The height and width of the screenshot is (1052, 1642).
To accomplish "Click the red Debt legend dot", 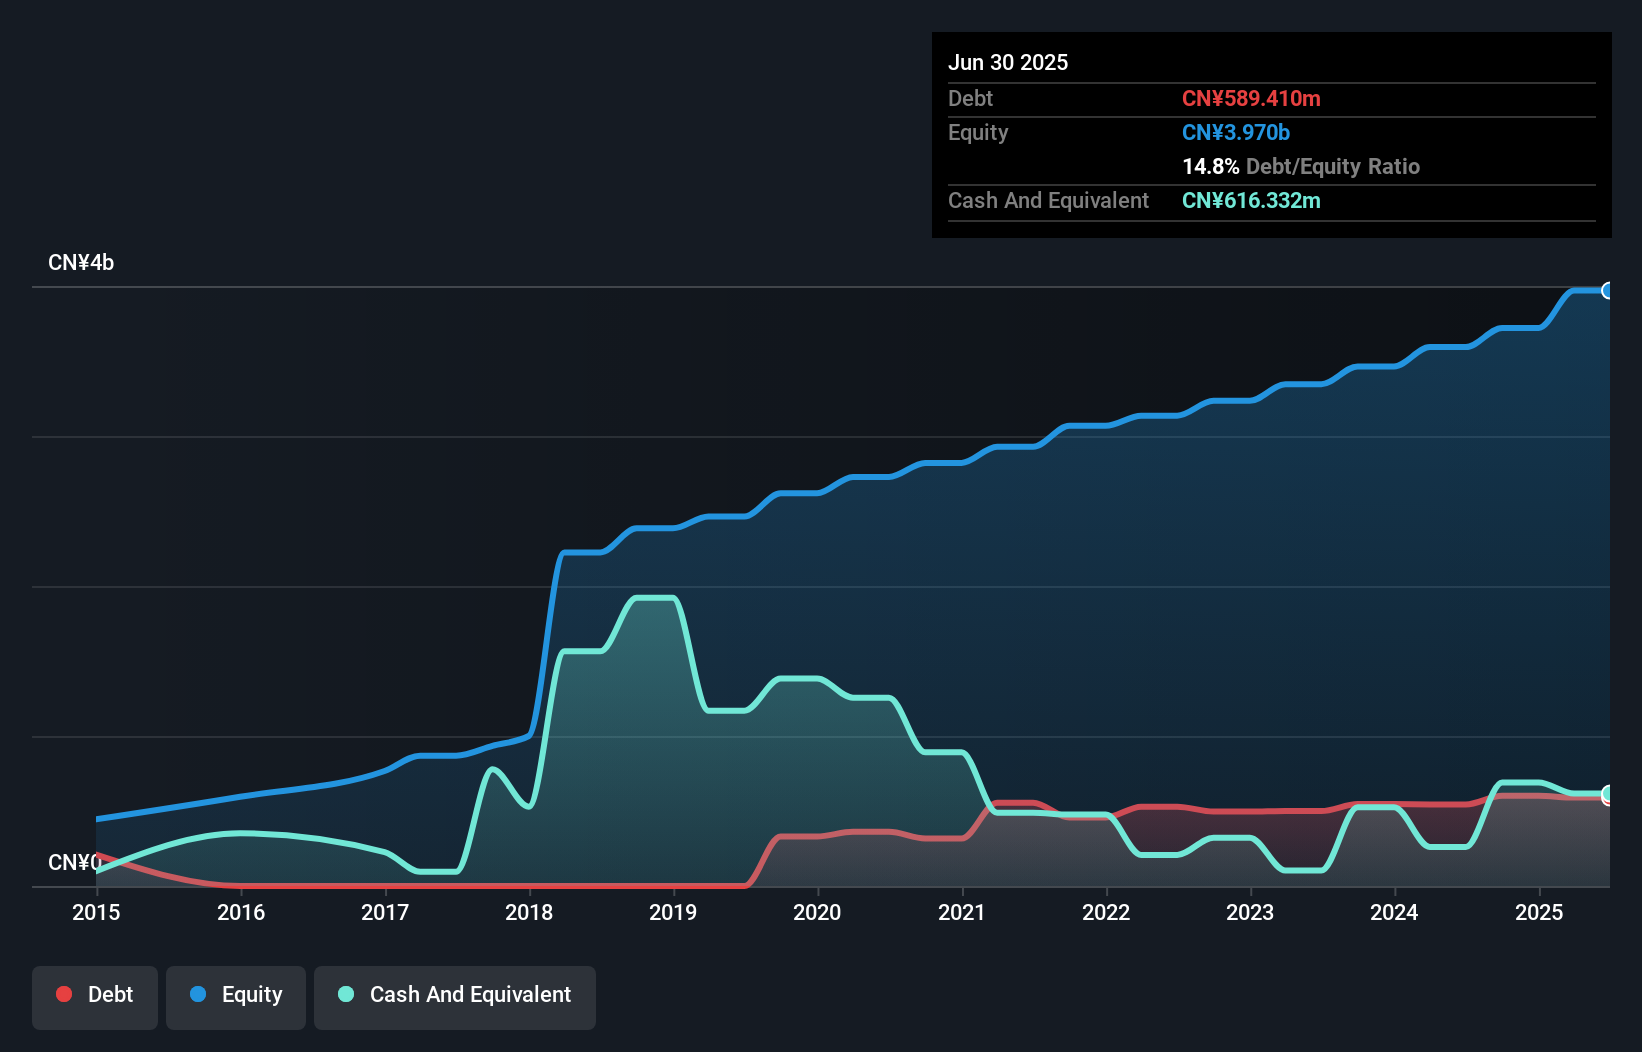I will 63,994.
